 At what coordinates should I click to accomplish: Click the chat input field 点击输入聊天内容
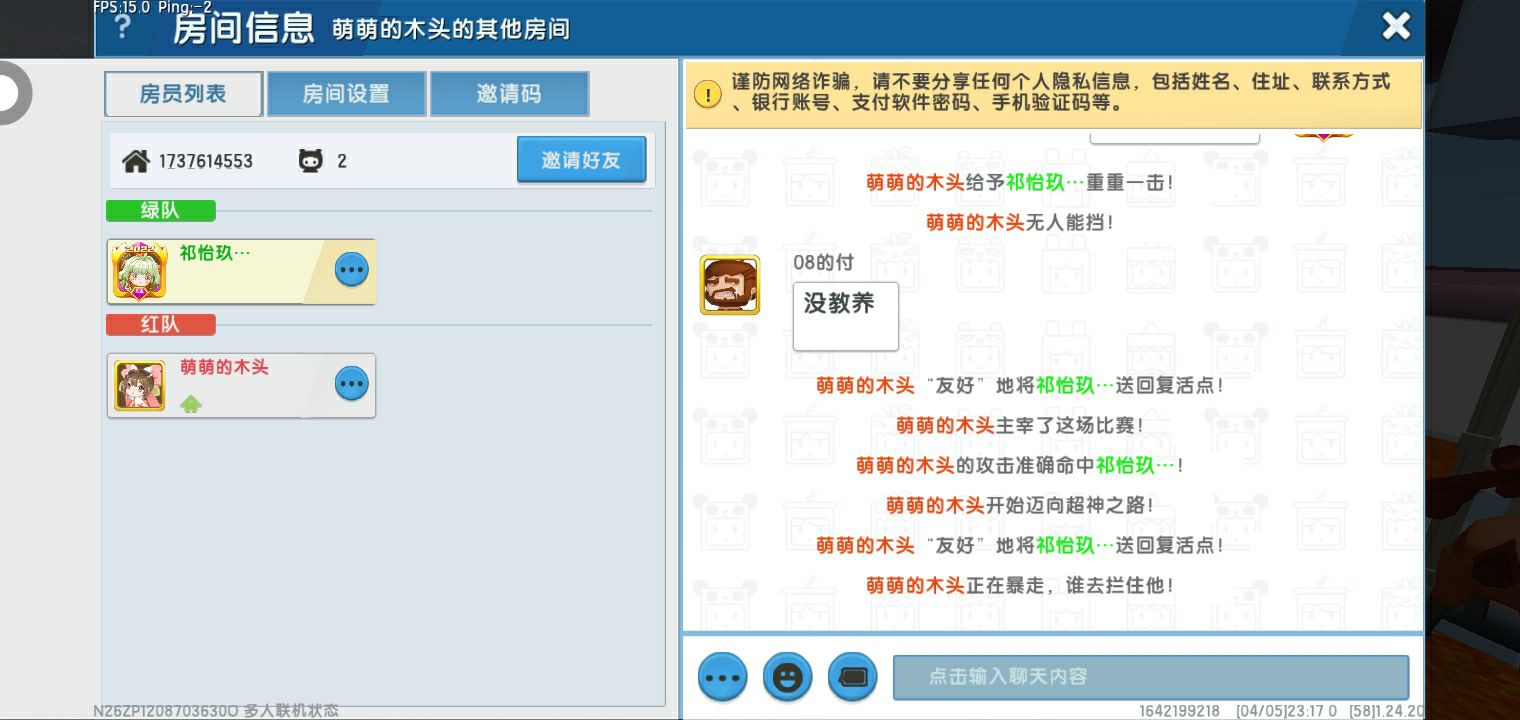pos(1150,677)
